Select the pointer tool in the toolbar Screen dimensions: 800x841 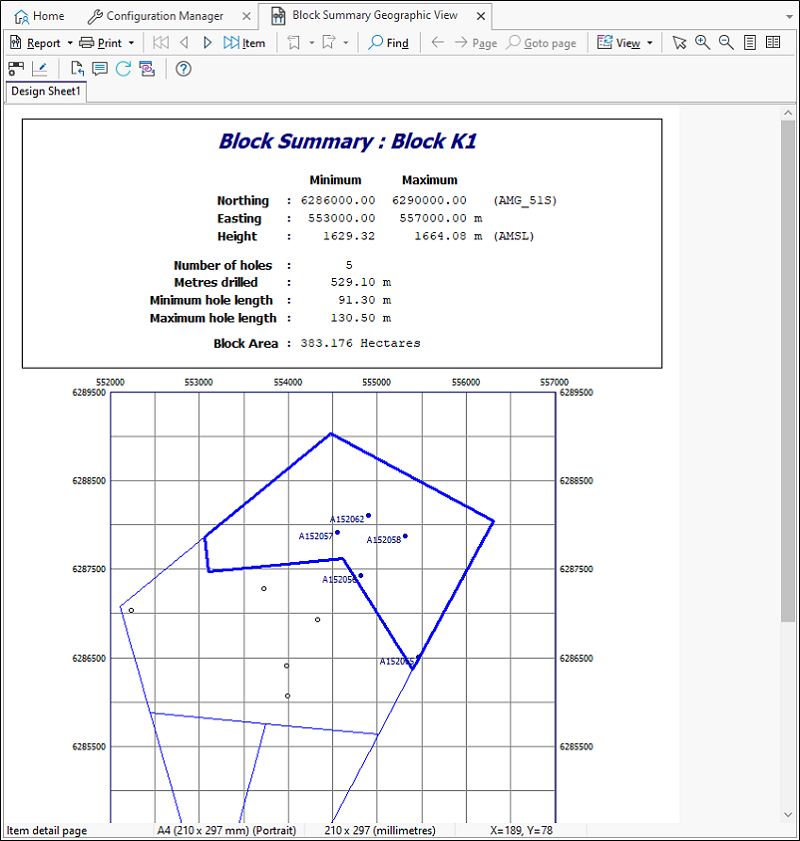[x=679, y=42]
